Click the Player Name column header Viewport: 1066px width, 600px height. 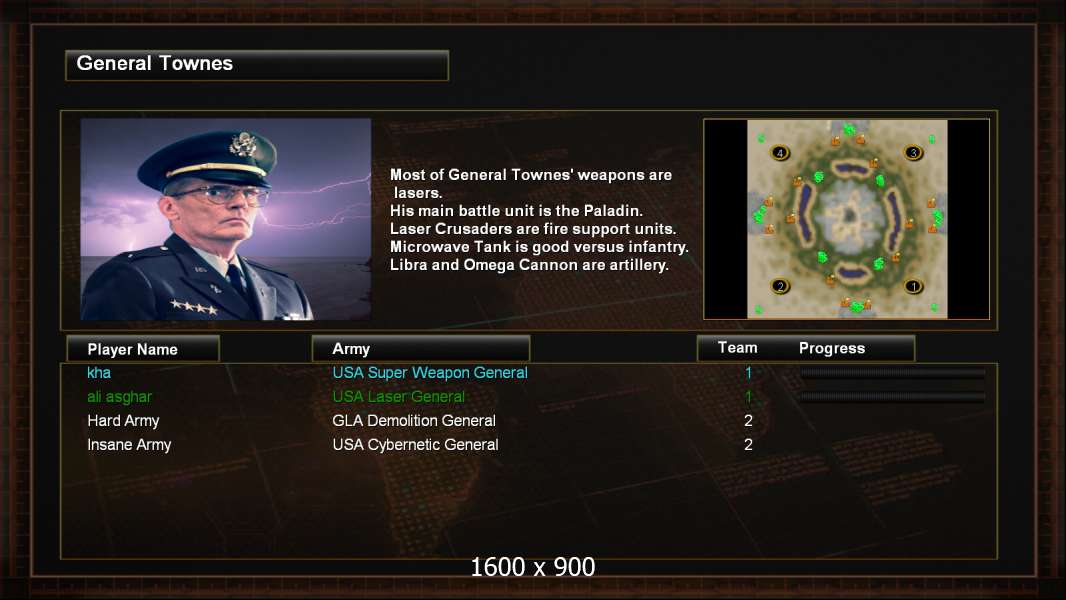pyautogui.click(x=143, y=349)
